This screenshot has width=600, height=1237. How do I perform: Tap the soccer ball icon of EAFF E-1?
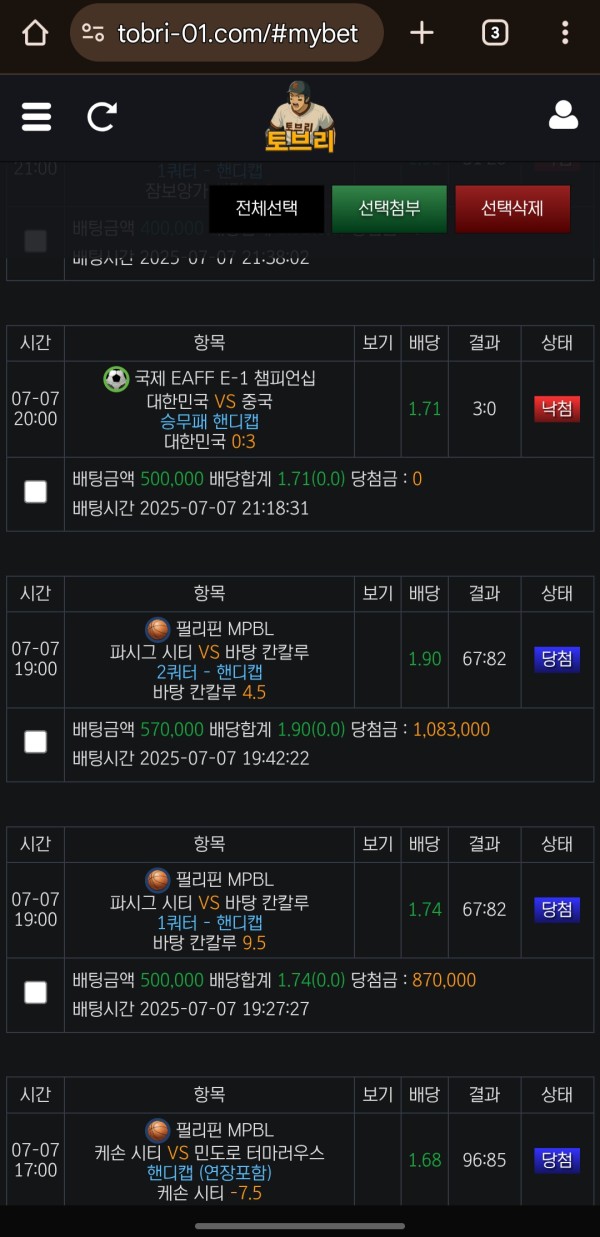click(x=116, y=379)
